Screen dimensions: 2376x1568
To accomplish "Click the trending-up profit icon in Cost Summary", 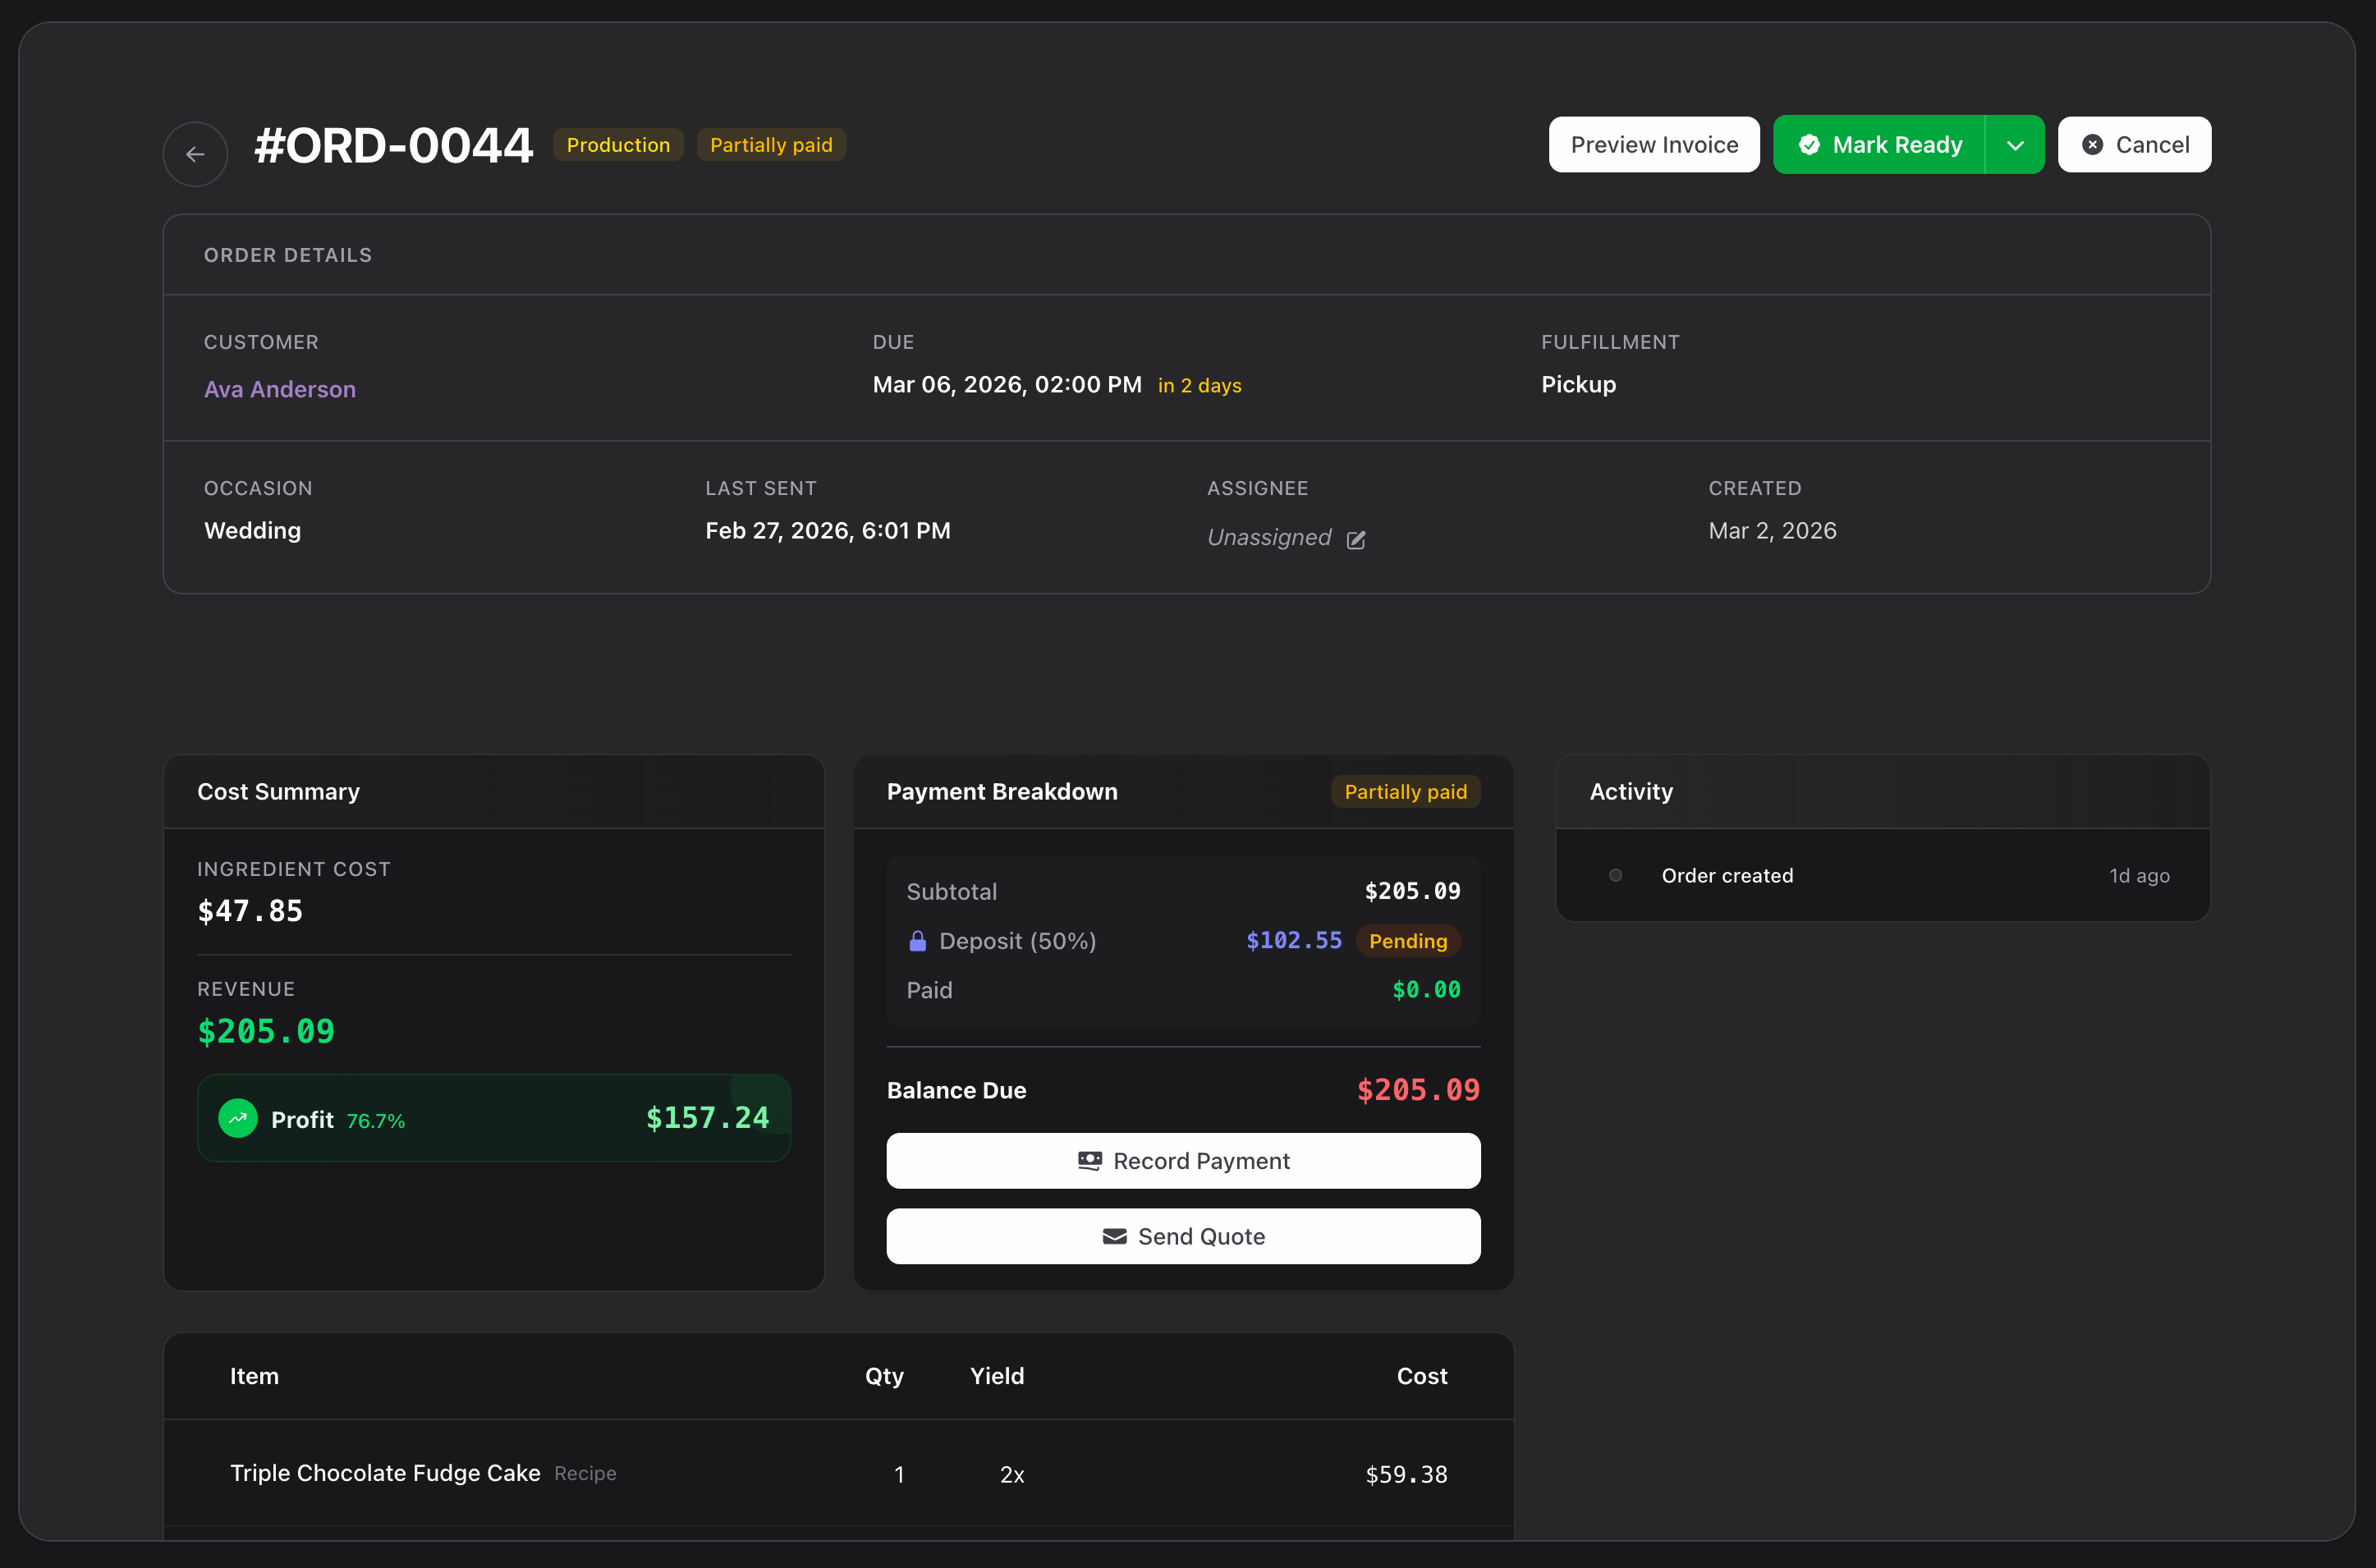I will pyautogui.click(x=237, y=1119).
